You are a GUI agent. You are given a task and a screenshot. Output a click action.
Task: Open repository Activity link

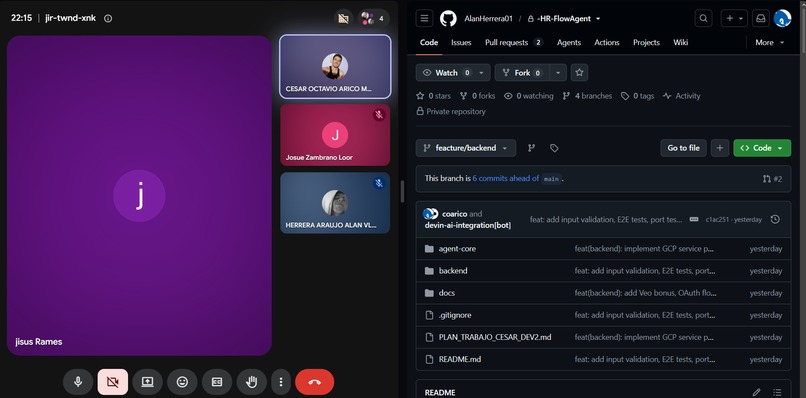pos(682,96)
